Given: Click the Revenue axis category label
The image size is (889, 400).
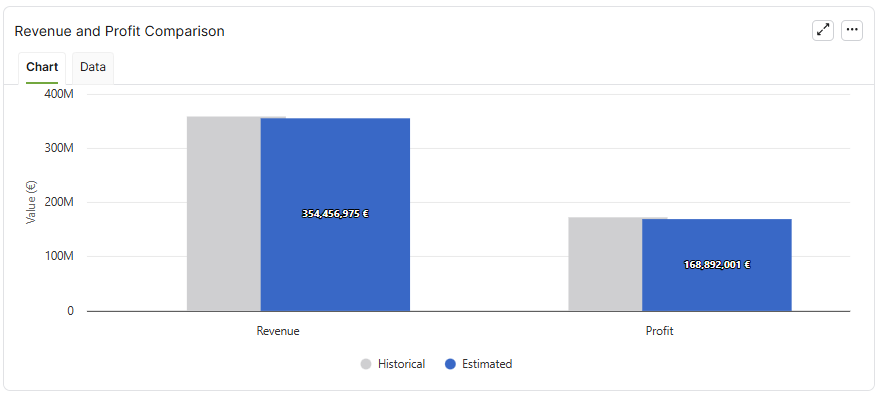Looking at the screenshot, I should pos(278,331).
